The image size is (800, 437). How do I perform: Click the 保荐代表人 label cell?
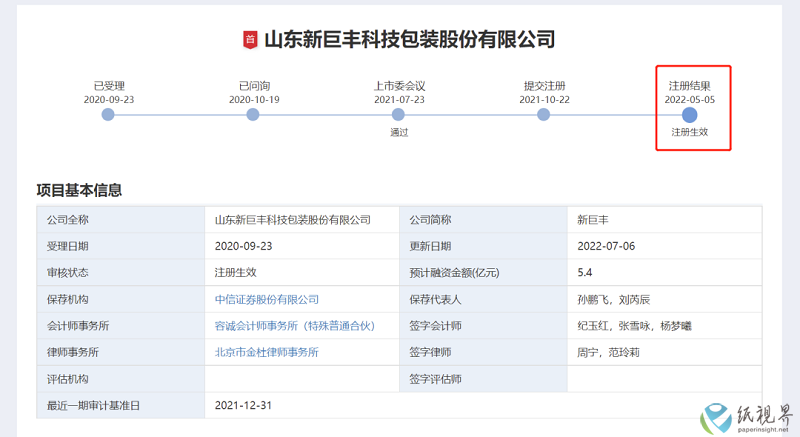pyautogui.click(x=483, y=299)
